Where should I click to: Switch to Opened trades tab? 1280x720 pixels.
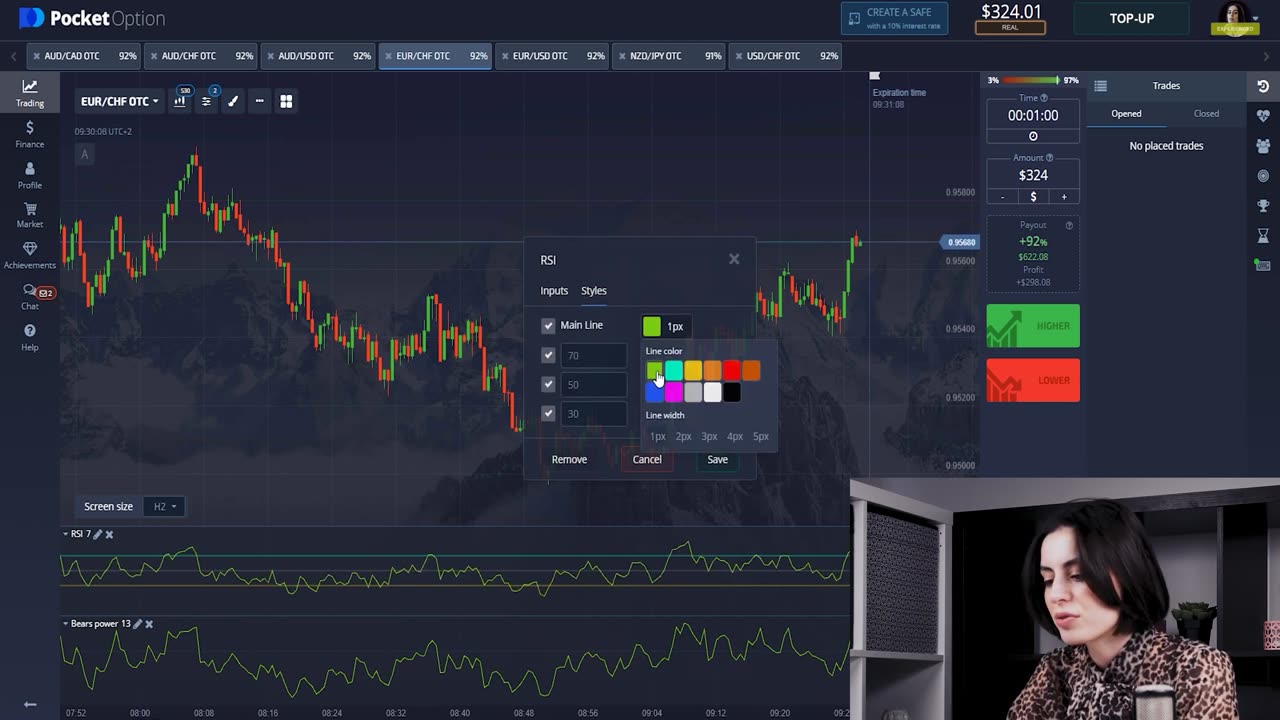point(1126,114)
